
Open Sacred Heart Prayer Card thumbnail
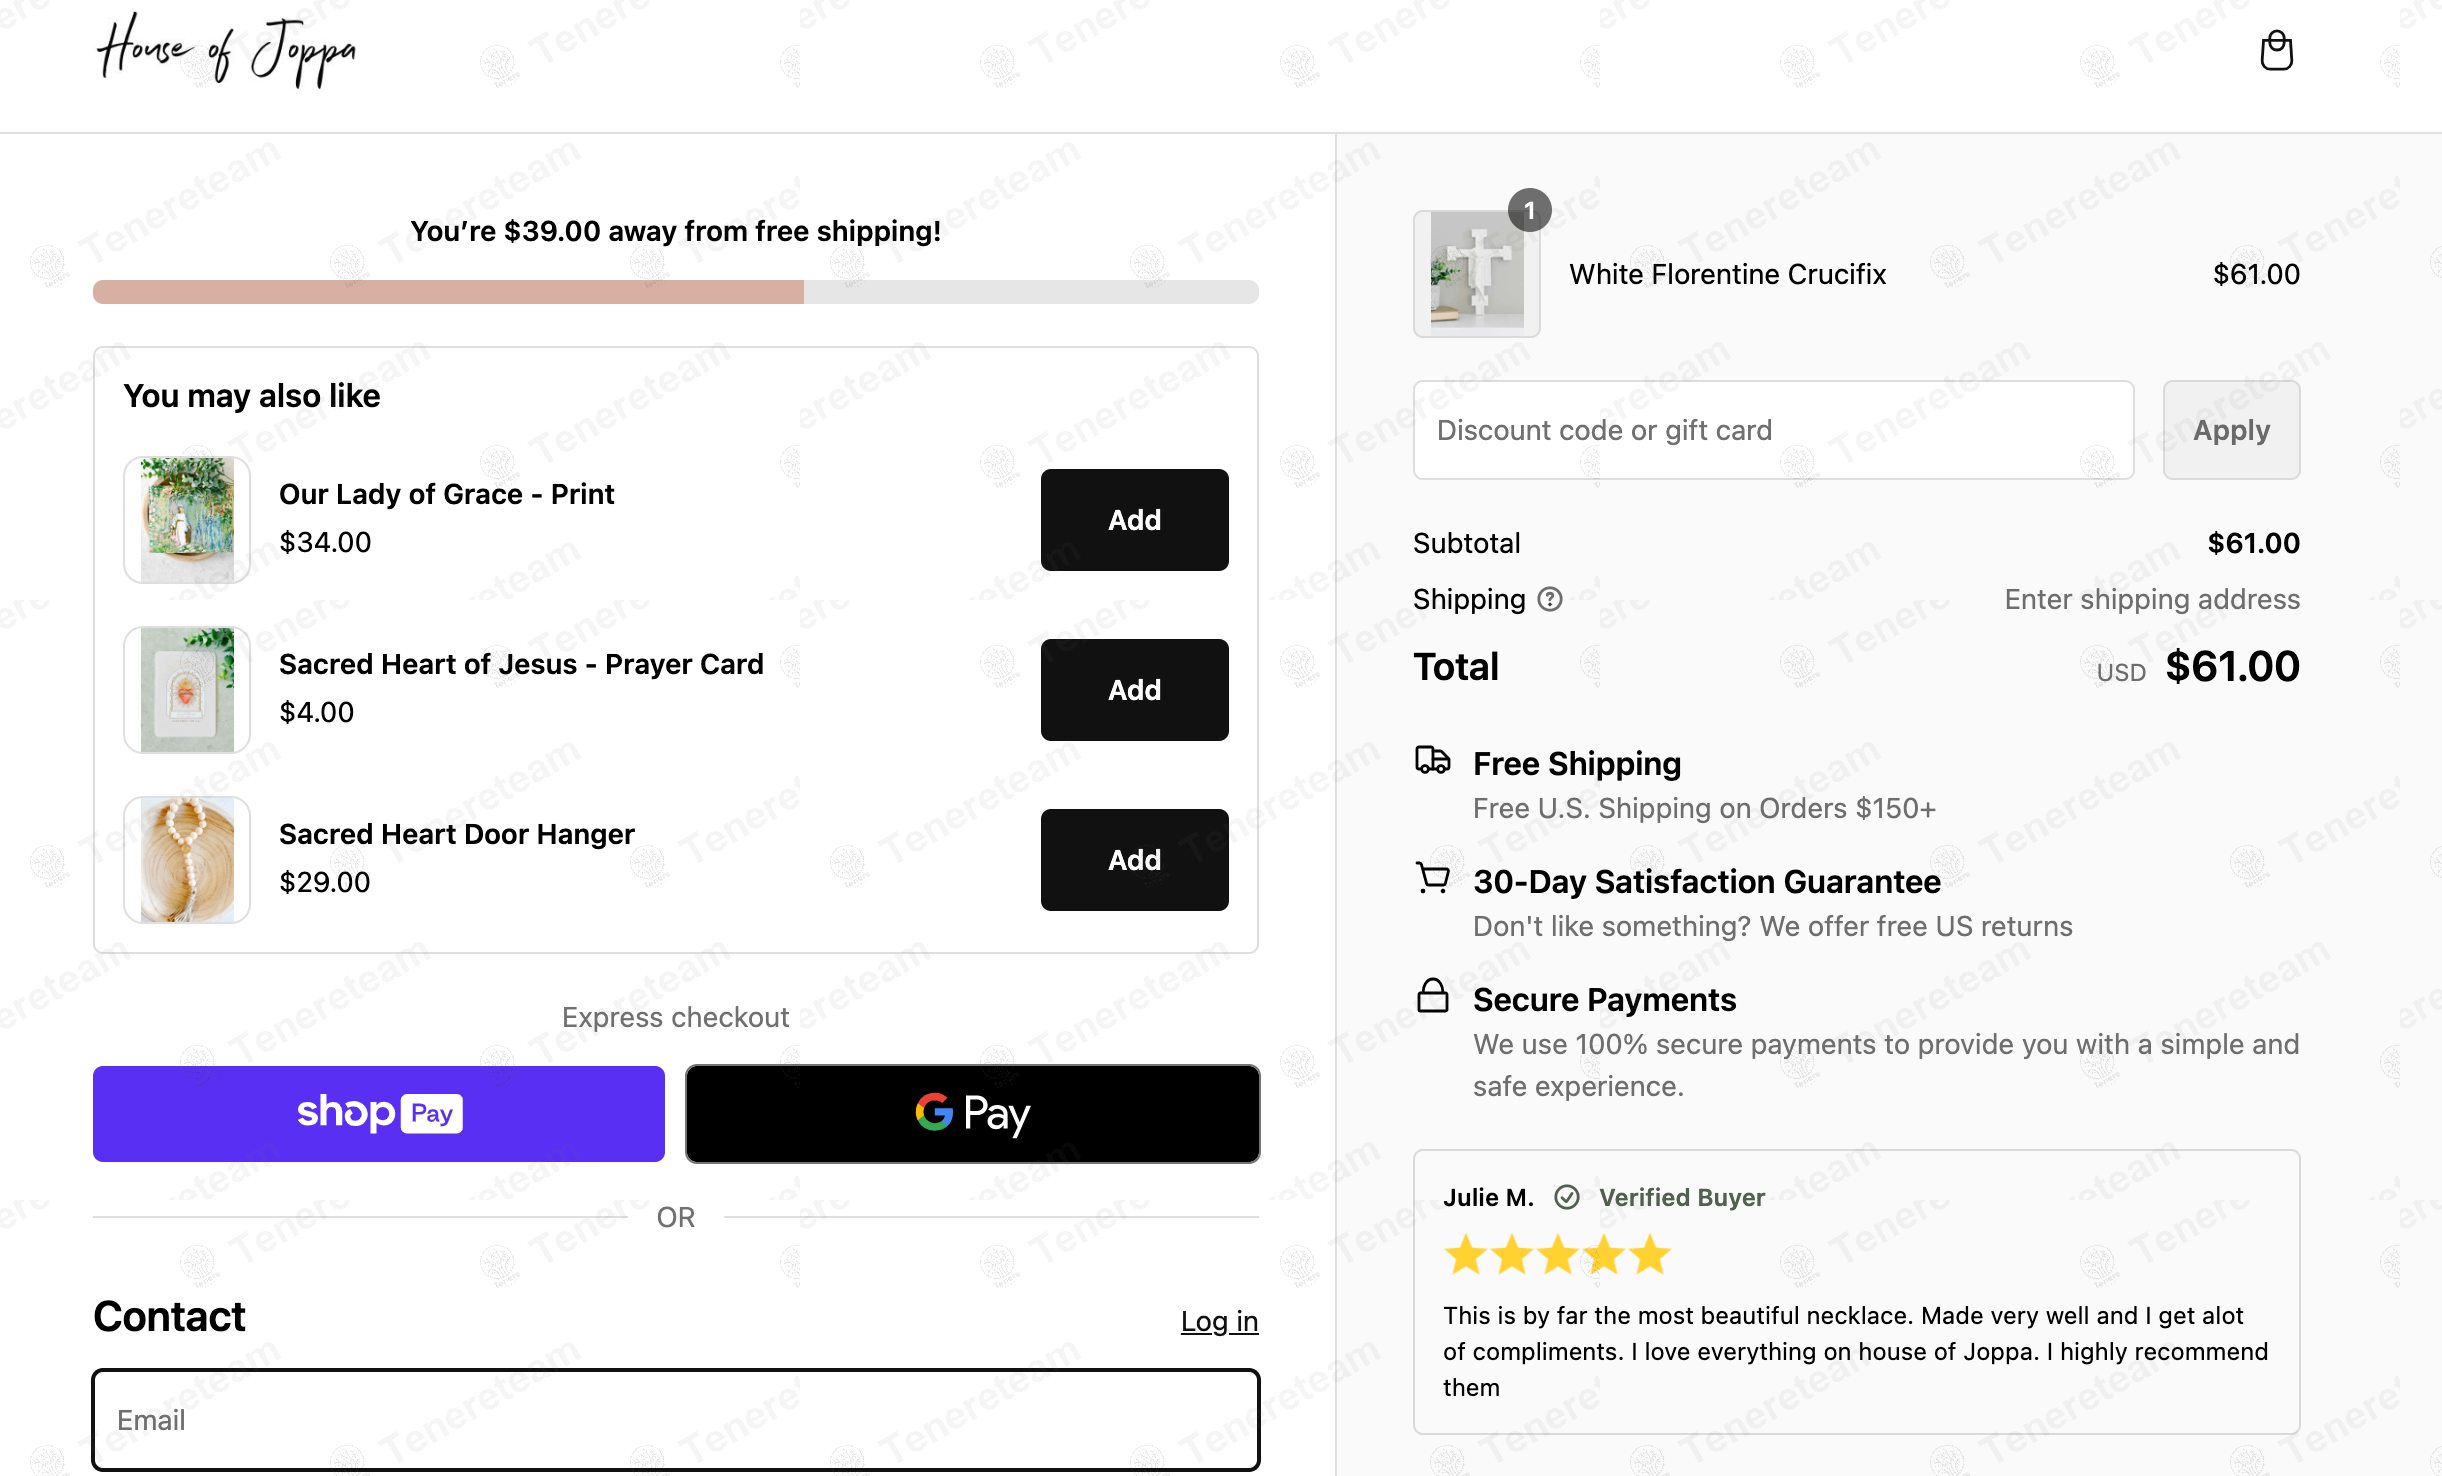187,690
